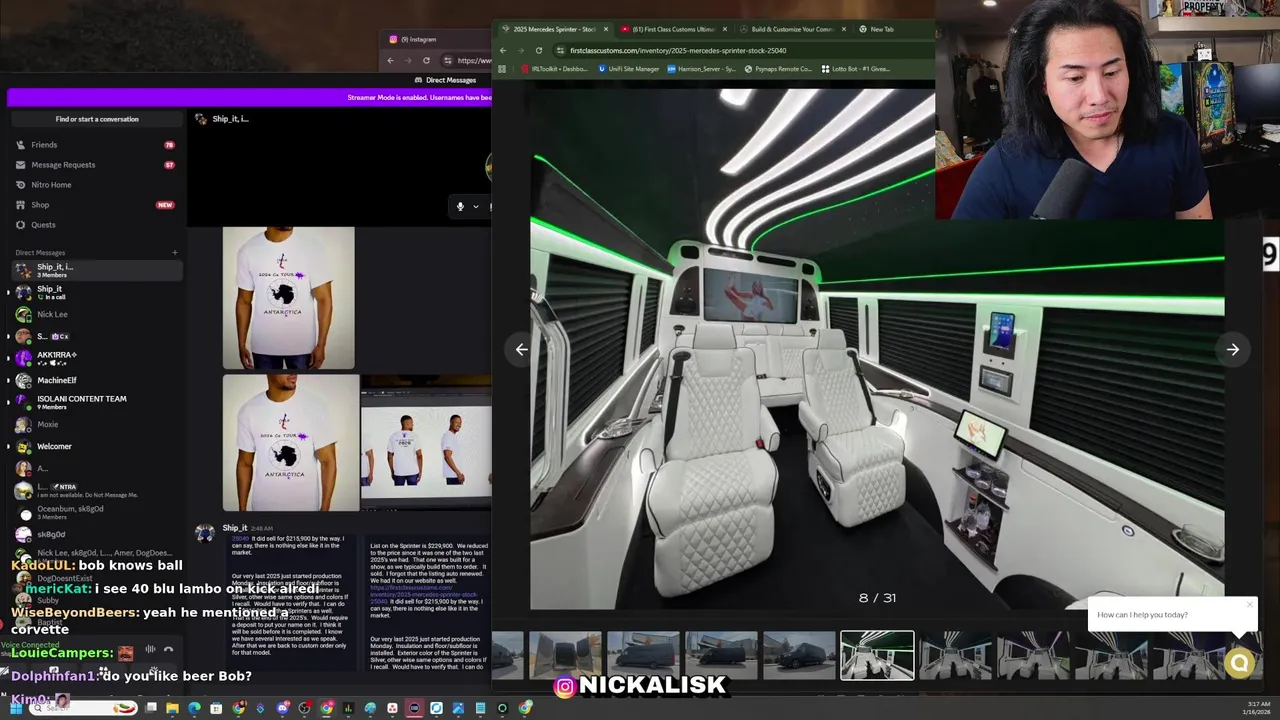Open Ship_it direct message in a call
Screen dimensions: 1280x720
[95, 292]
